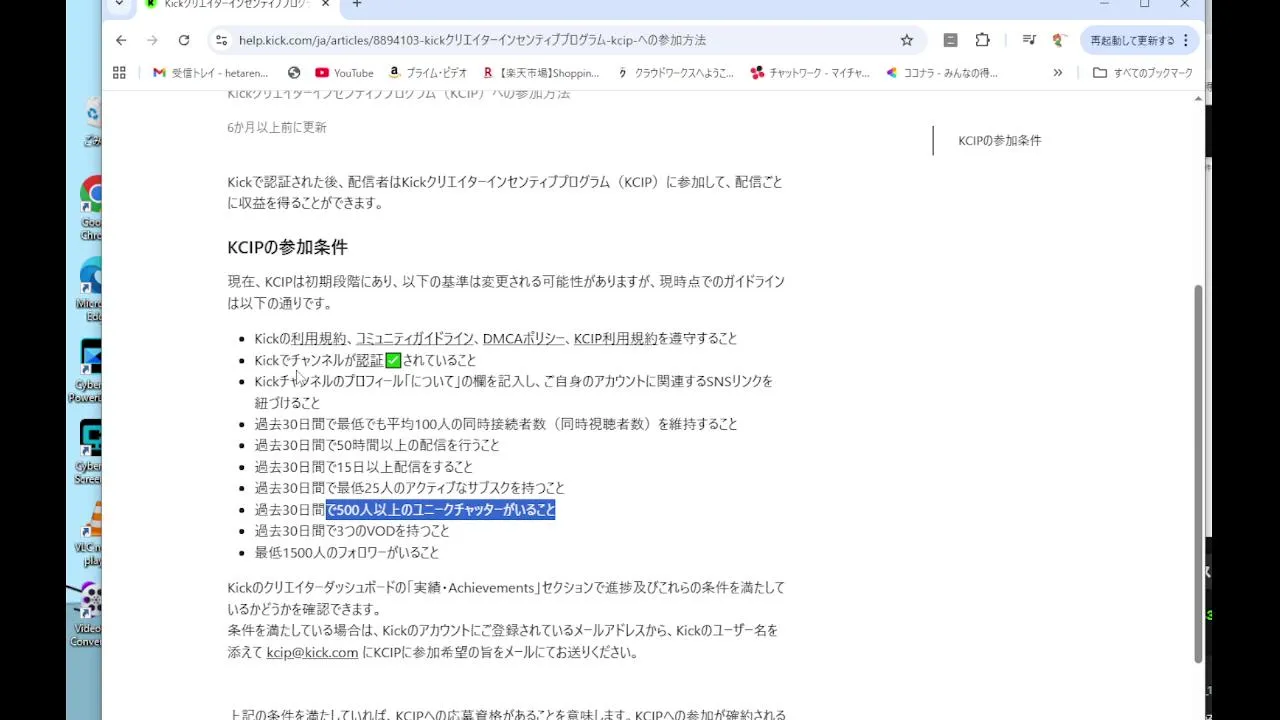
Task: Open the KCIP利用規約 link
Action: (x=615, y=339)
